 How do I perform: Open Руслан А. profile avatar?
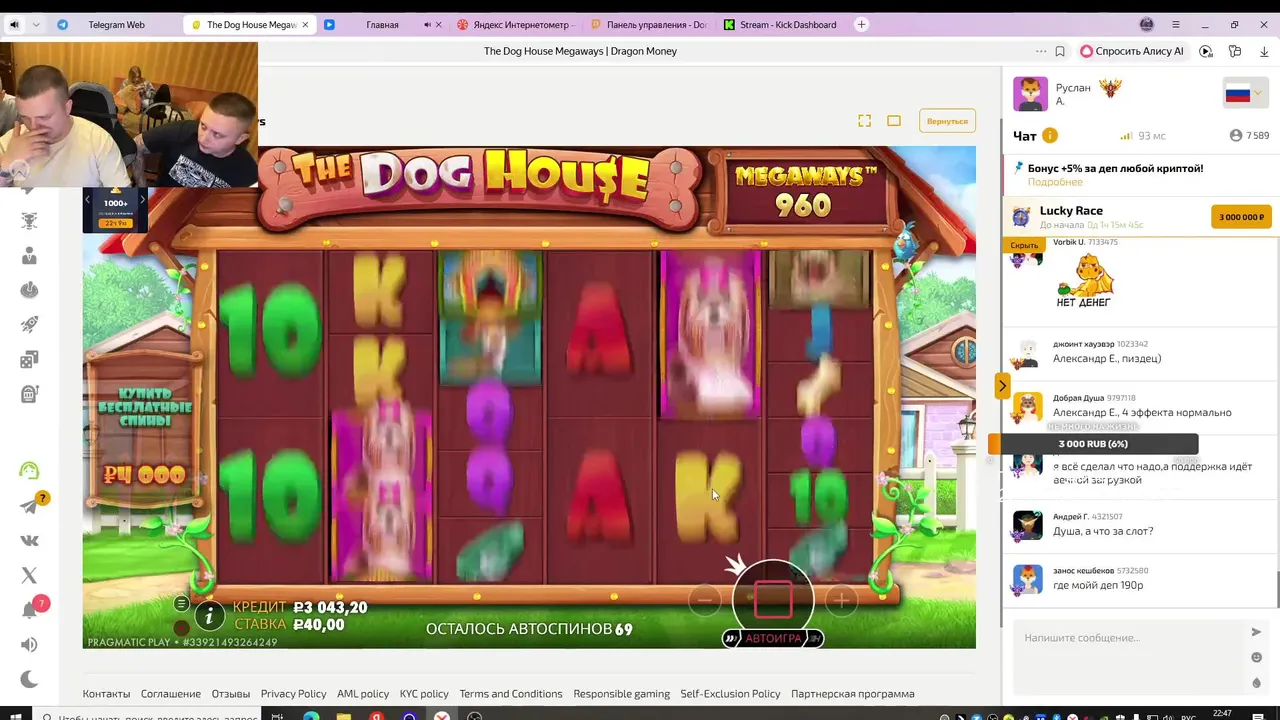pyautogui.click(x=1030, y=94)
